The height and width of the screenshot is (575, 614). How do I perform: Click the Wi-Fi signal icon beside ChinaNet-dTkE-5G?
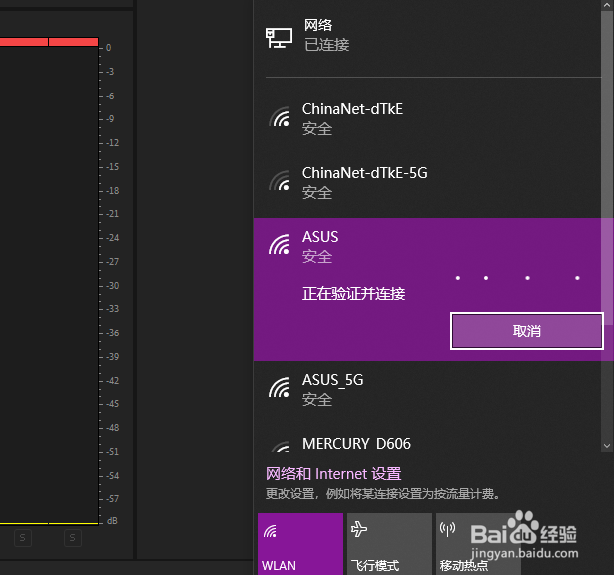click(280, 181)
